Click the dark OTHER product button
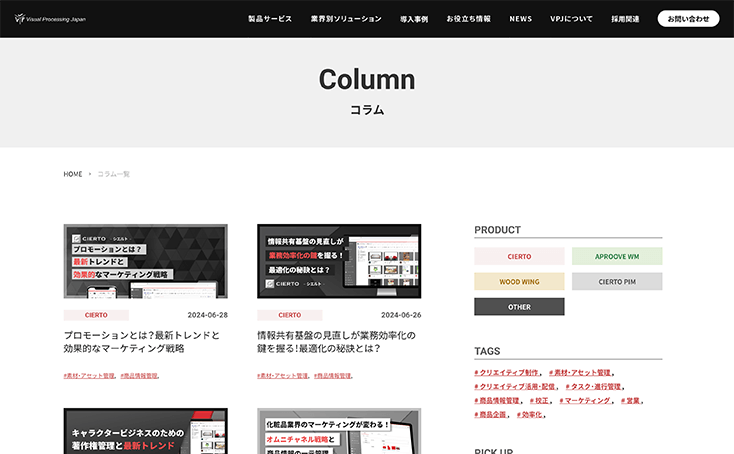Screen dimensions: 734x454 pyautogui.click(x=519, y=307)
